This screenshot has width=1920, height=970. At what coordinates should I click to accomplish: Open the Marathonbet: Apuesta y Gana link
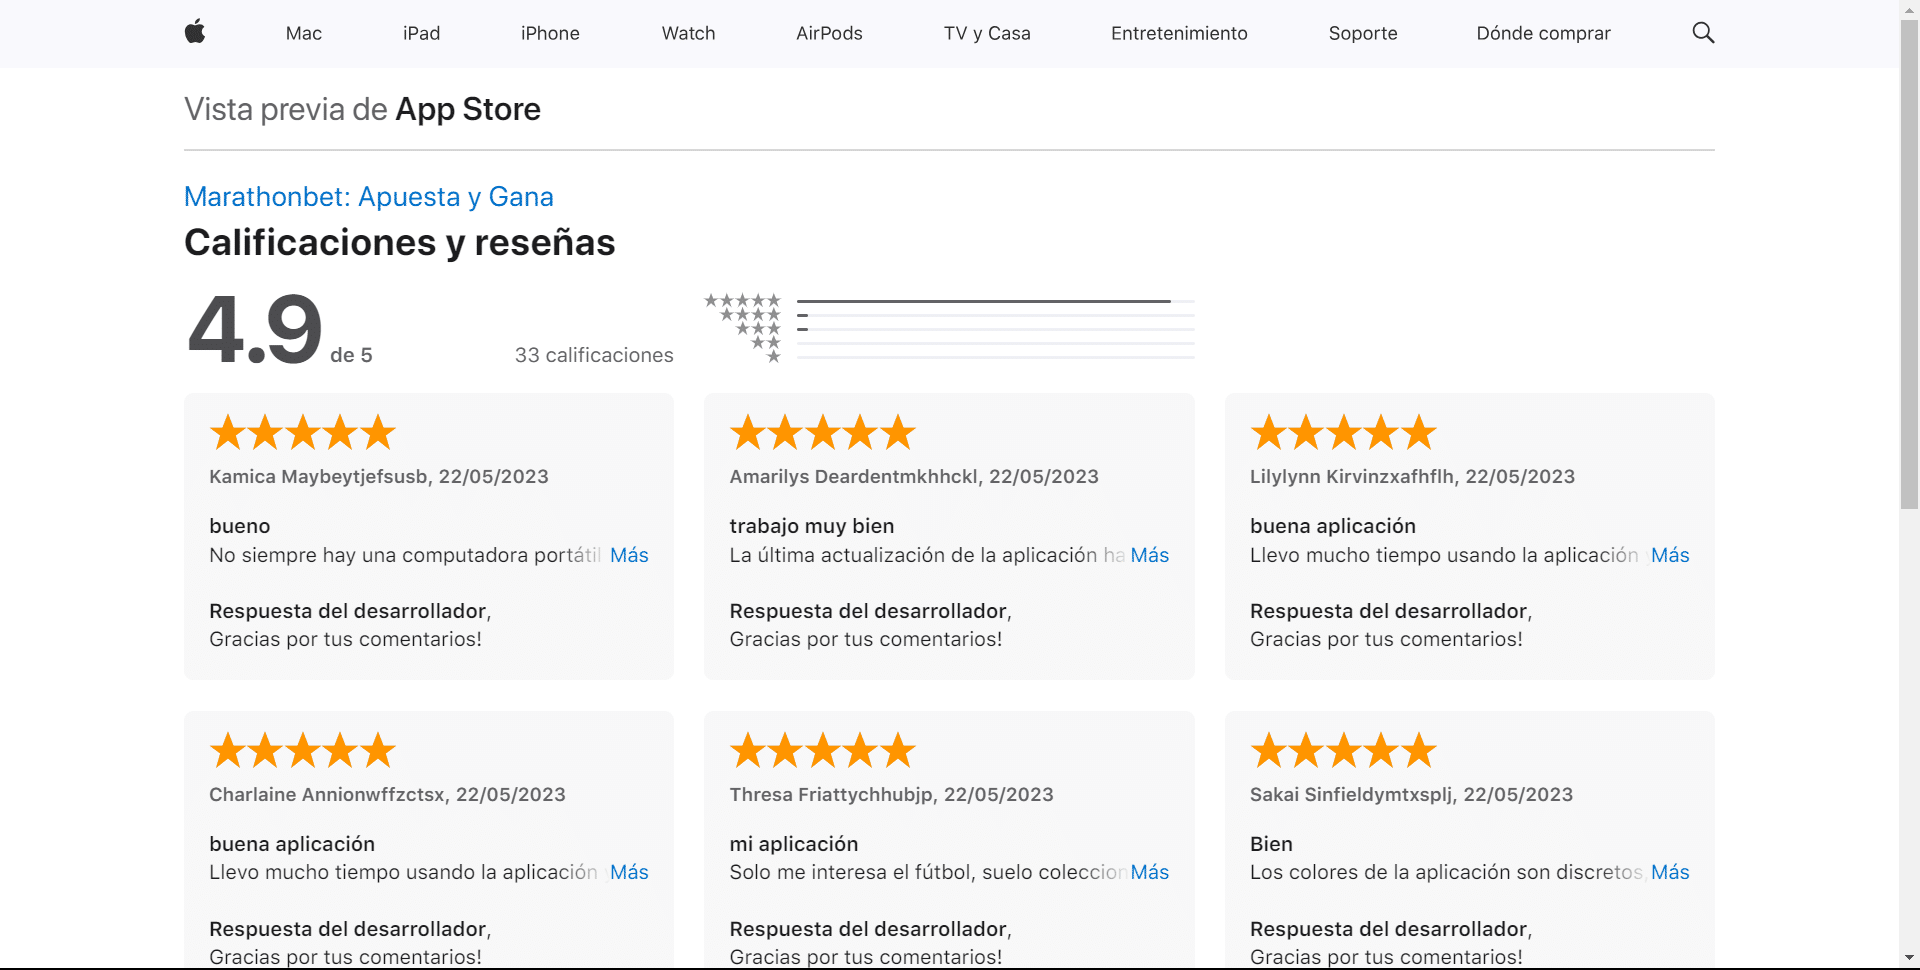(x=368, y=197)
